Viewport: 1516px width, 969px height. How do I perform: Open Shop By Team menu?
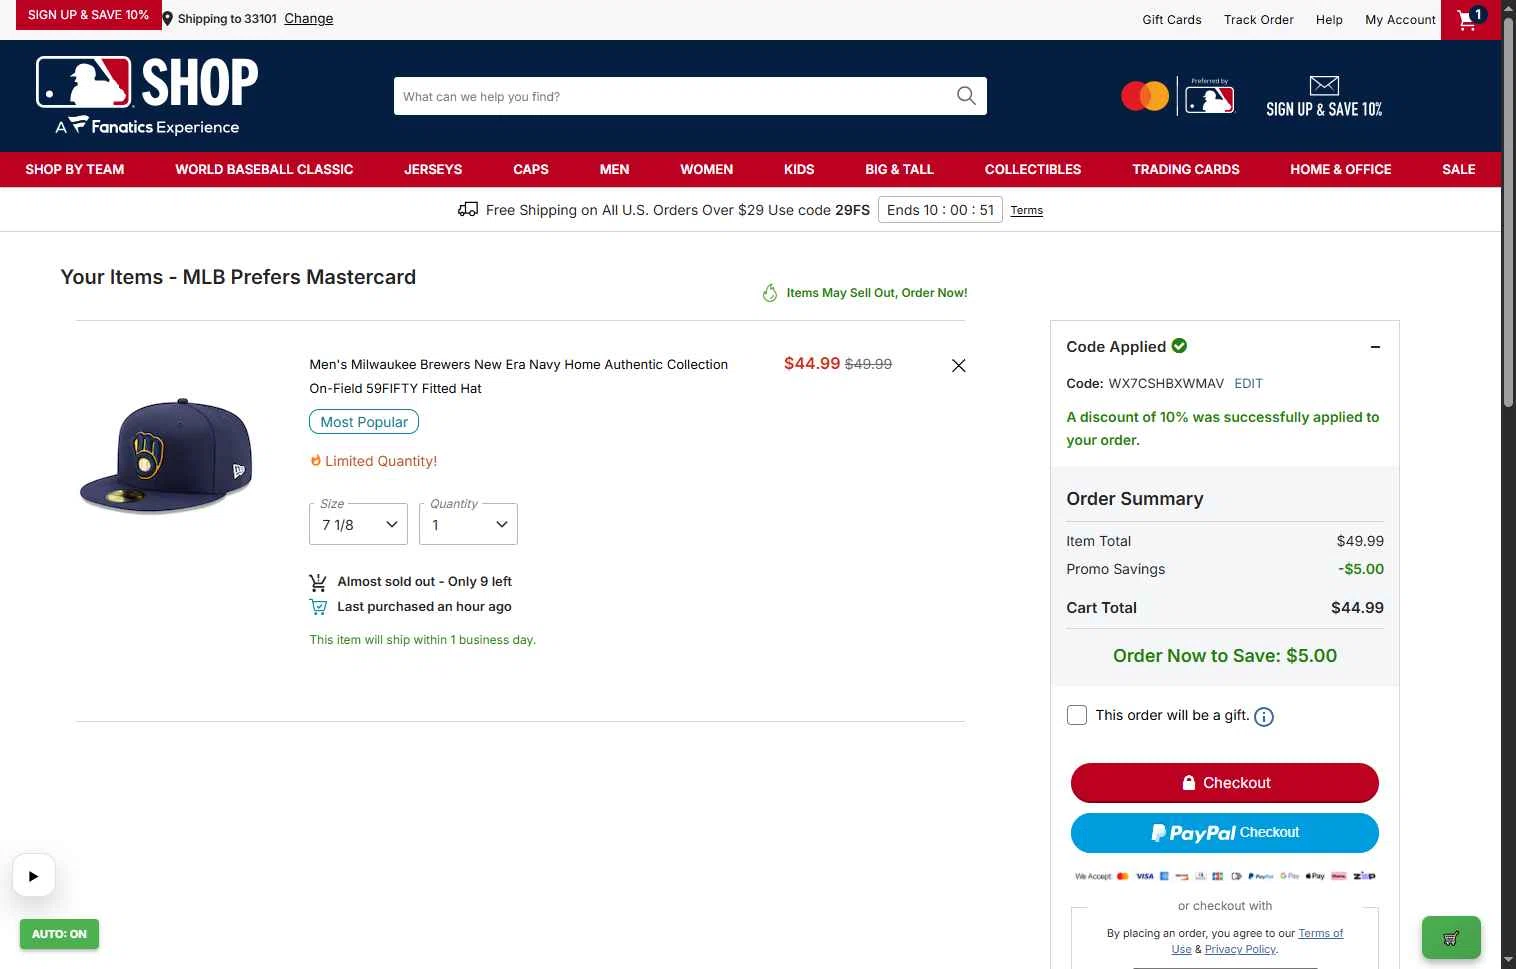pyautogui.click(x=75, y=169)
